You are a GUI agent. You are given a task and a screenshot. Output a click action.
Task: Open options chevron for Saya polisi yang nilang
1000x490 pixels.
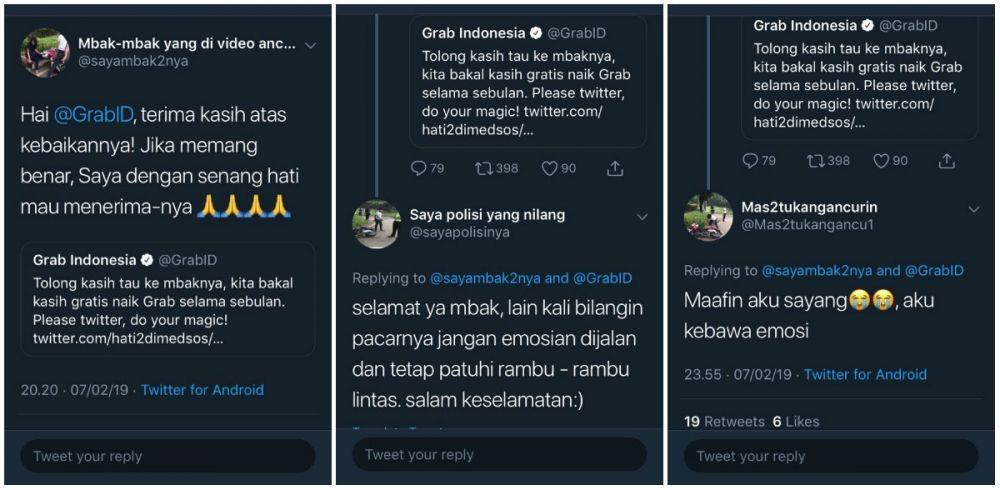pyautogui.click(x=642, y=217)
